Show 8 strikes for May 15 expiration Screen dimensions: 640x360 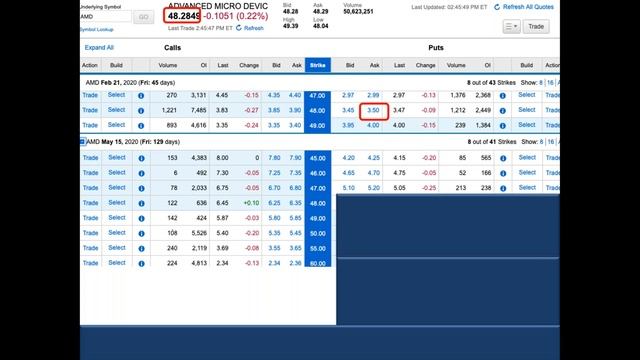point(542,142)
